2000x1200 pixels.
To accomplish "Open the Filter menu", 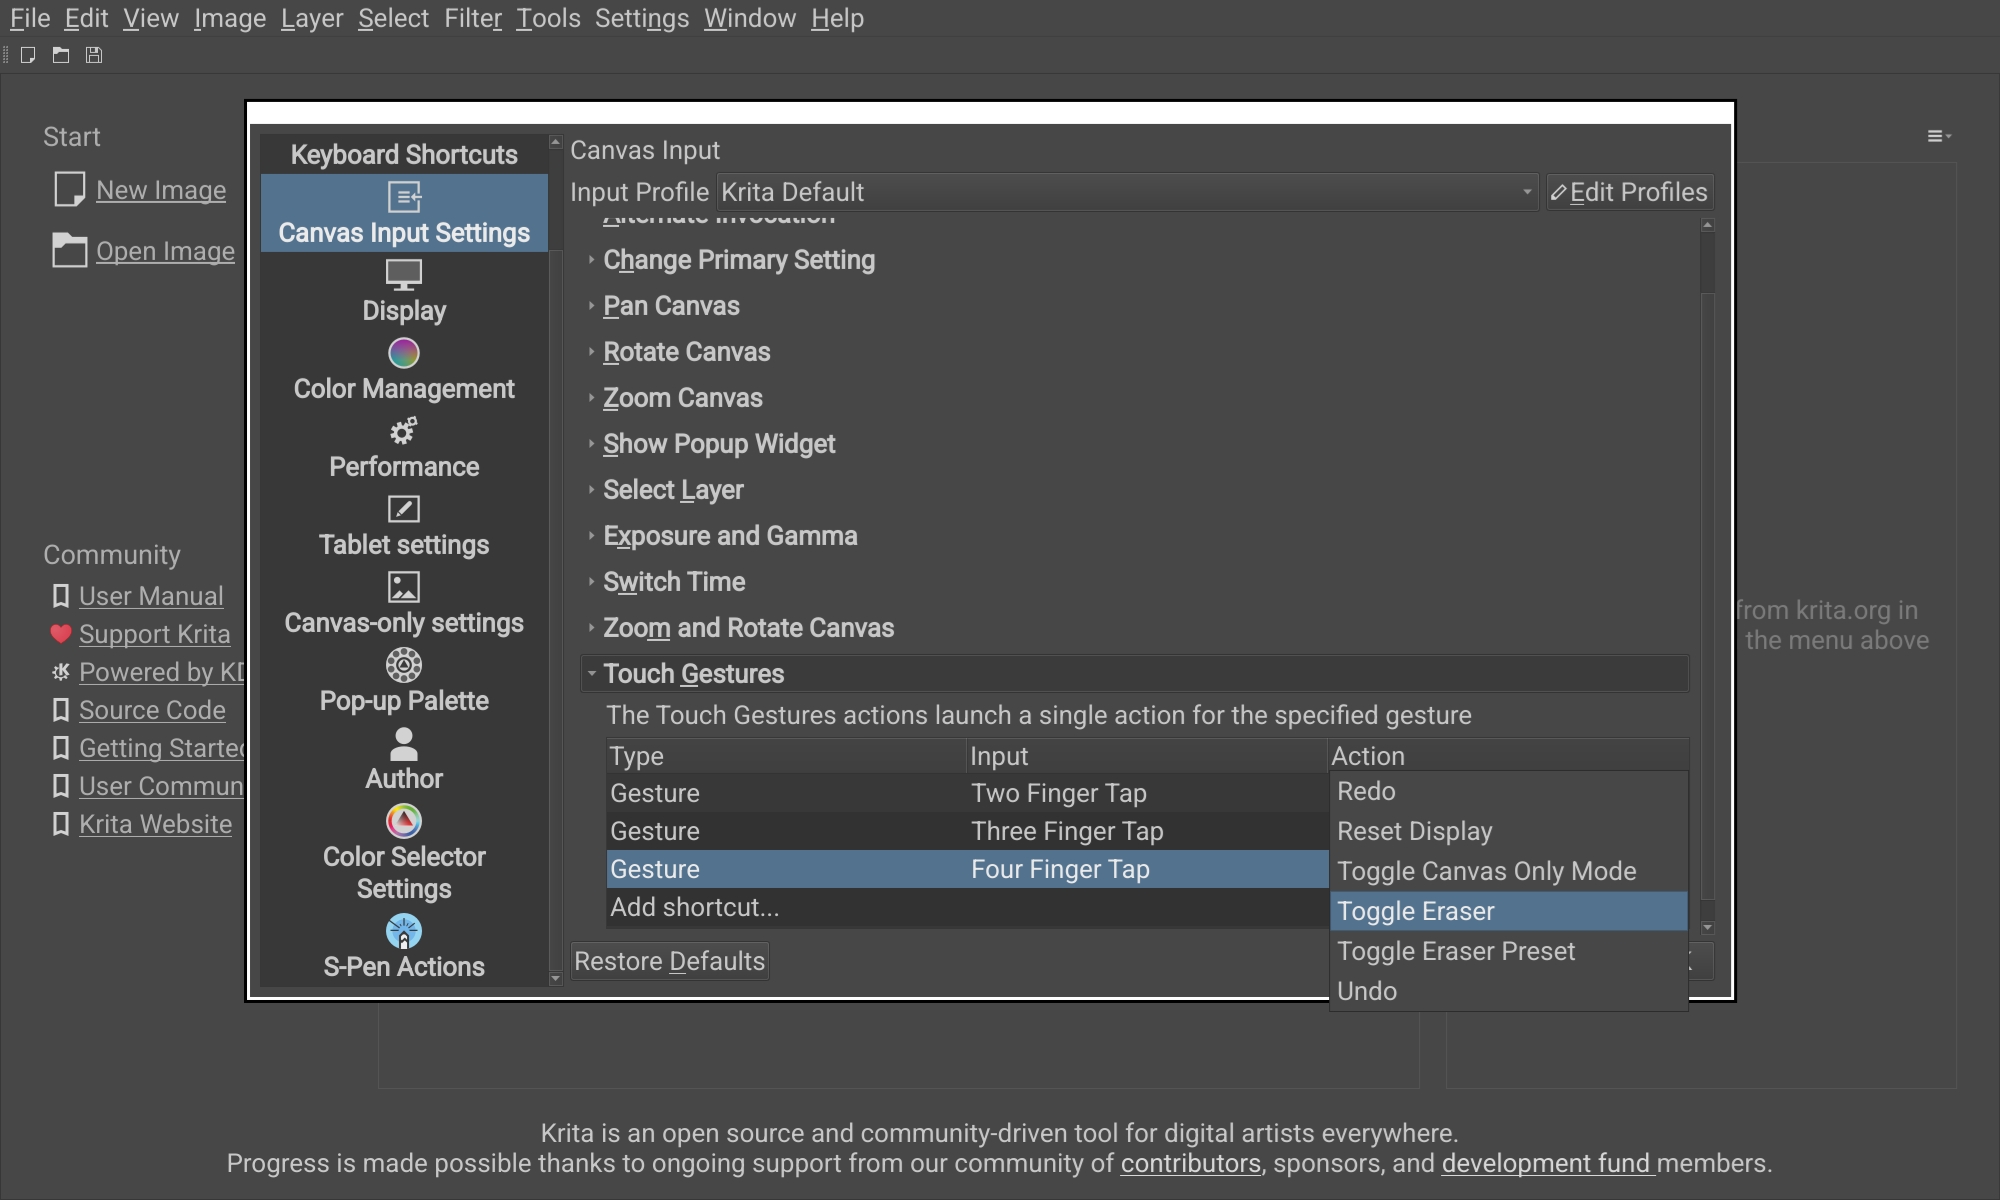I will coord(473,18).
